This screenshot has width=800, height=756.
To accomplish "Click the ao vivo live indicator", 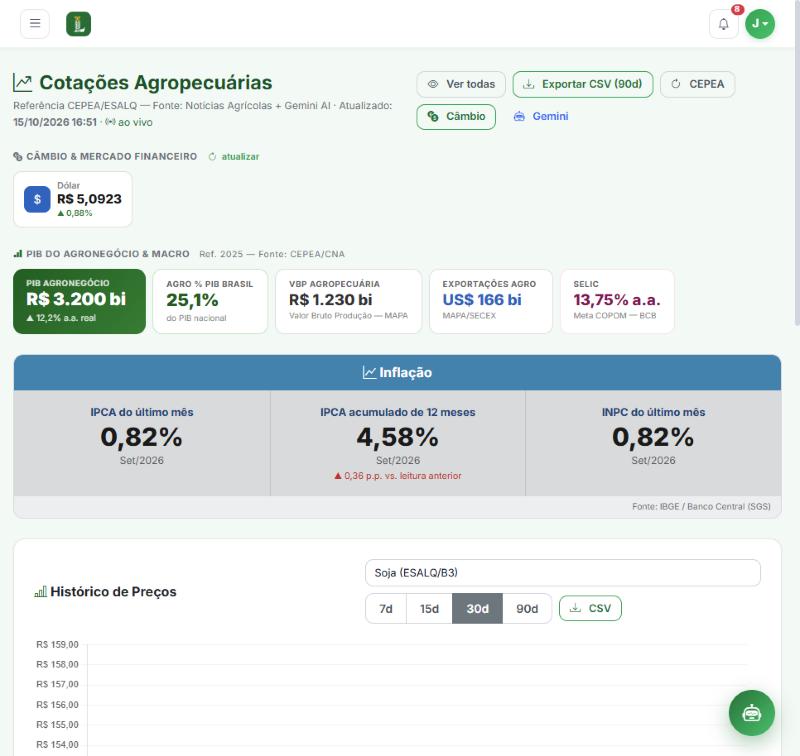I will tap(129, 122).
